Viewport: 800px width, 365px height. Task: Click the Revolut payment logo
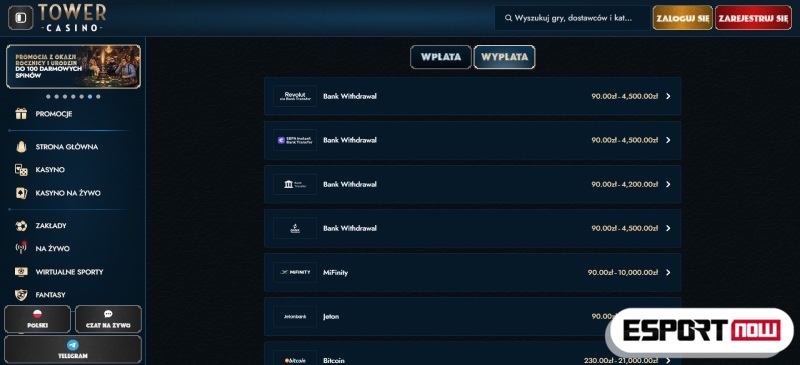click(x=295, y=96)
